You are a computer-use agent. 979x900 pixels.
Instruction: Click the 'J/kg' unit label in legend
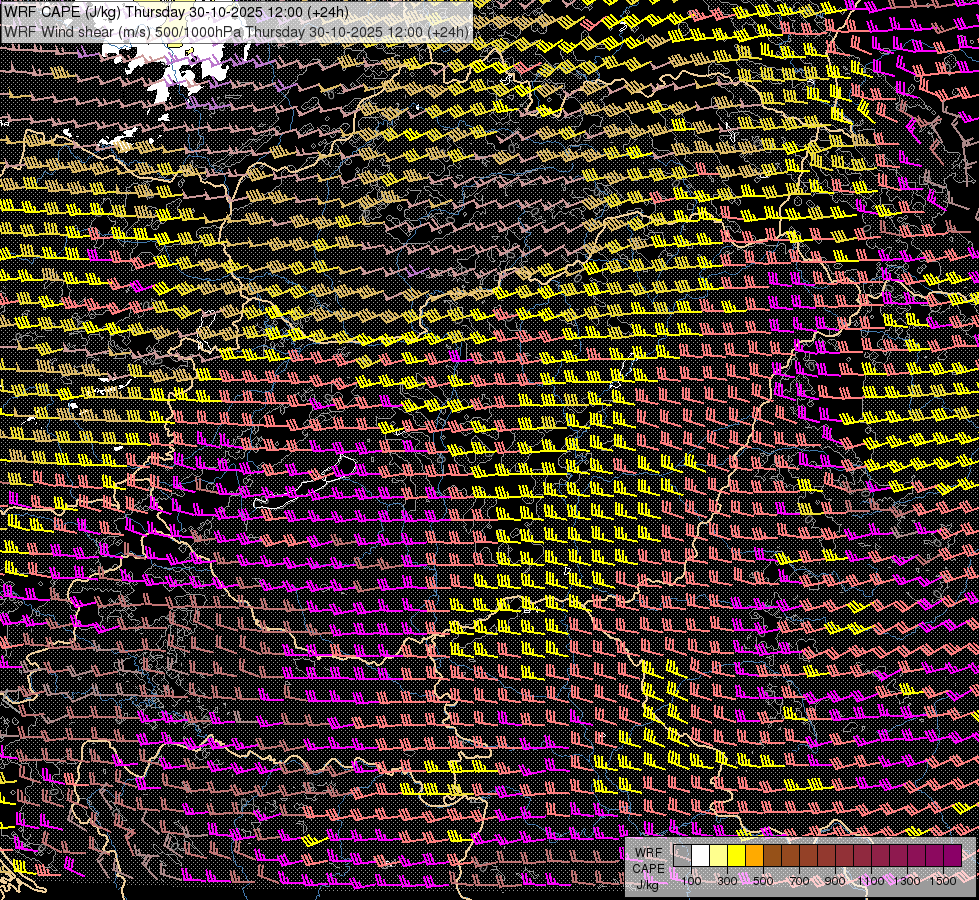click(648, 885)
